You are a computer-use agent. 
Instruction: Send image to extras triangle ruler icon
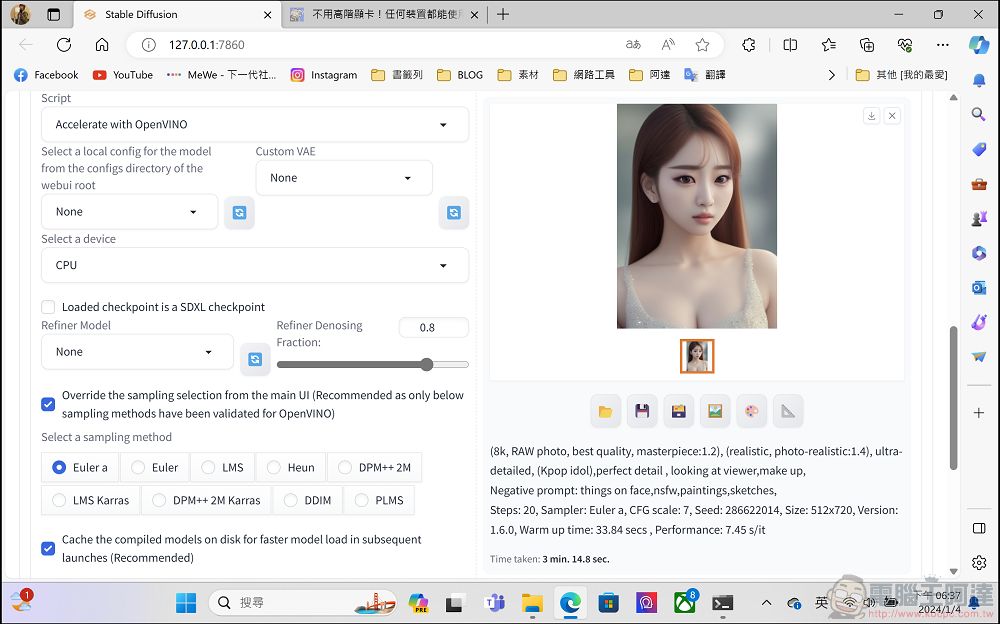(x=788, y=412)
